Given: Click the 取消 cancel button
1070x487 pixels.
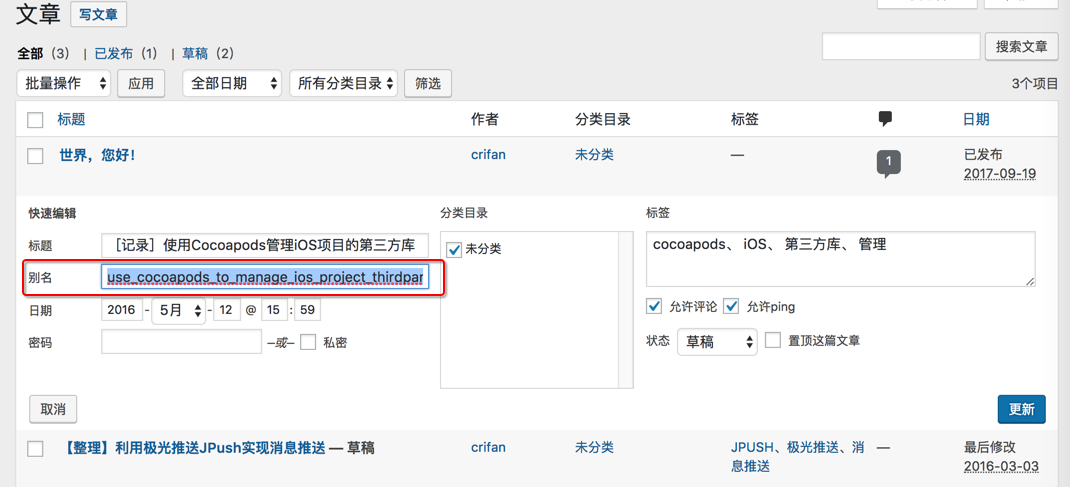Looking at the screenshot, I should [x=53, y=409].
